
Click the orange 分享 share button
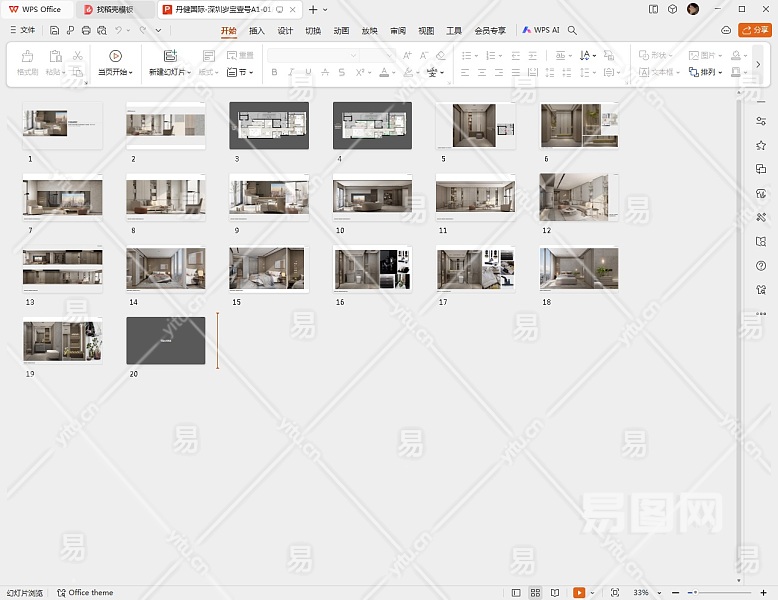(x=754, y=31)
